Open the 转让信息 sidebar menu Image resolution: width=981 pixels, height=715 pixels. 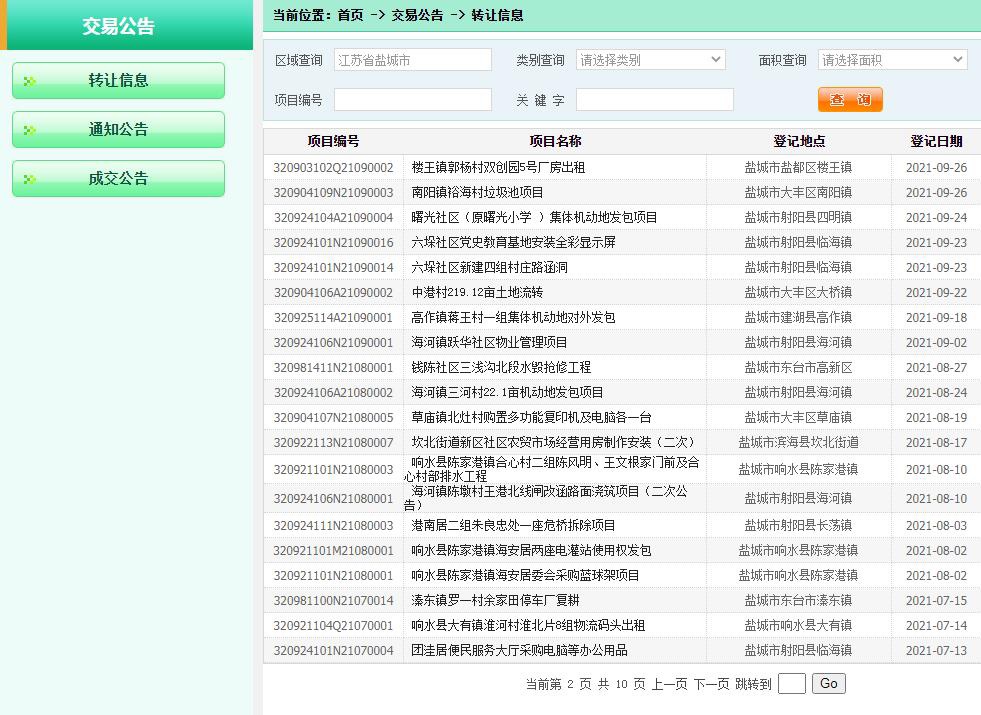pyautogui.click(x=118, y=81)
